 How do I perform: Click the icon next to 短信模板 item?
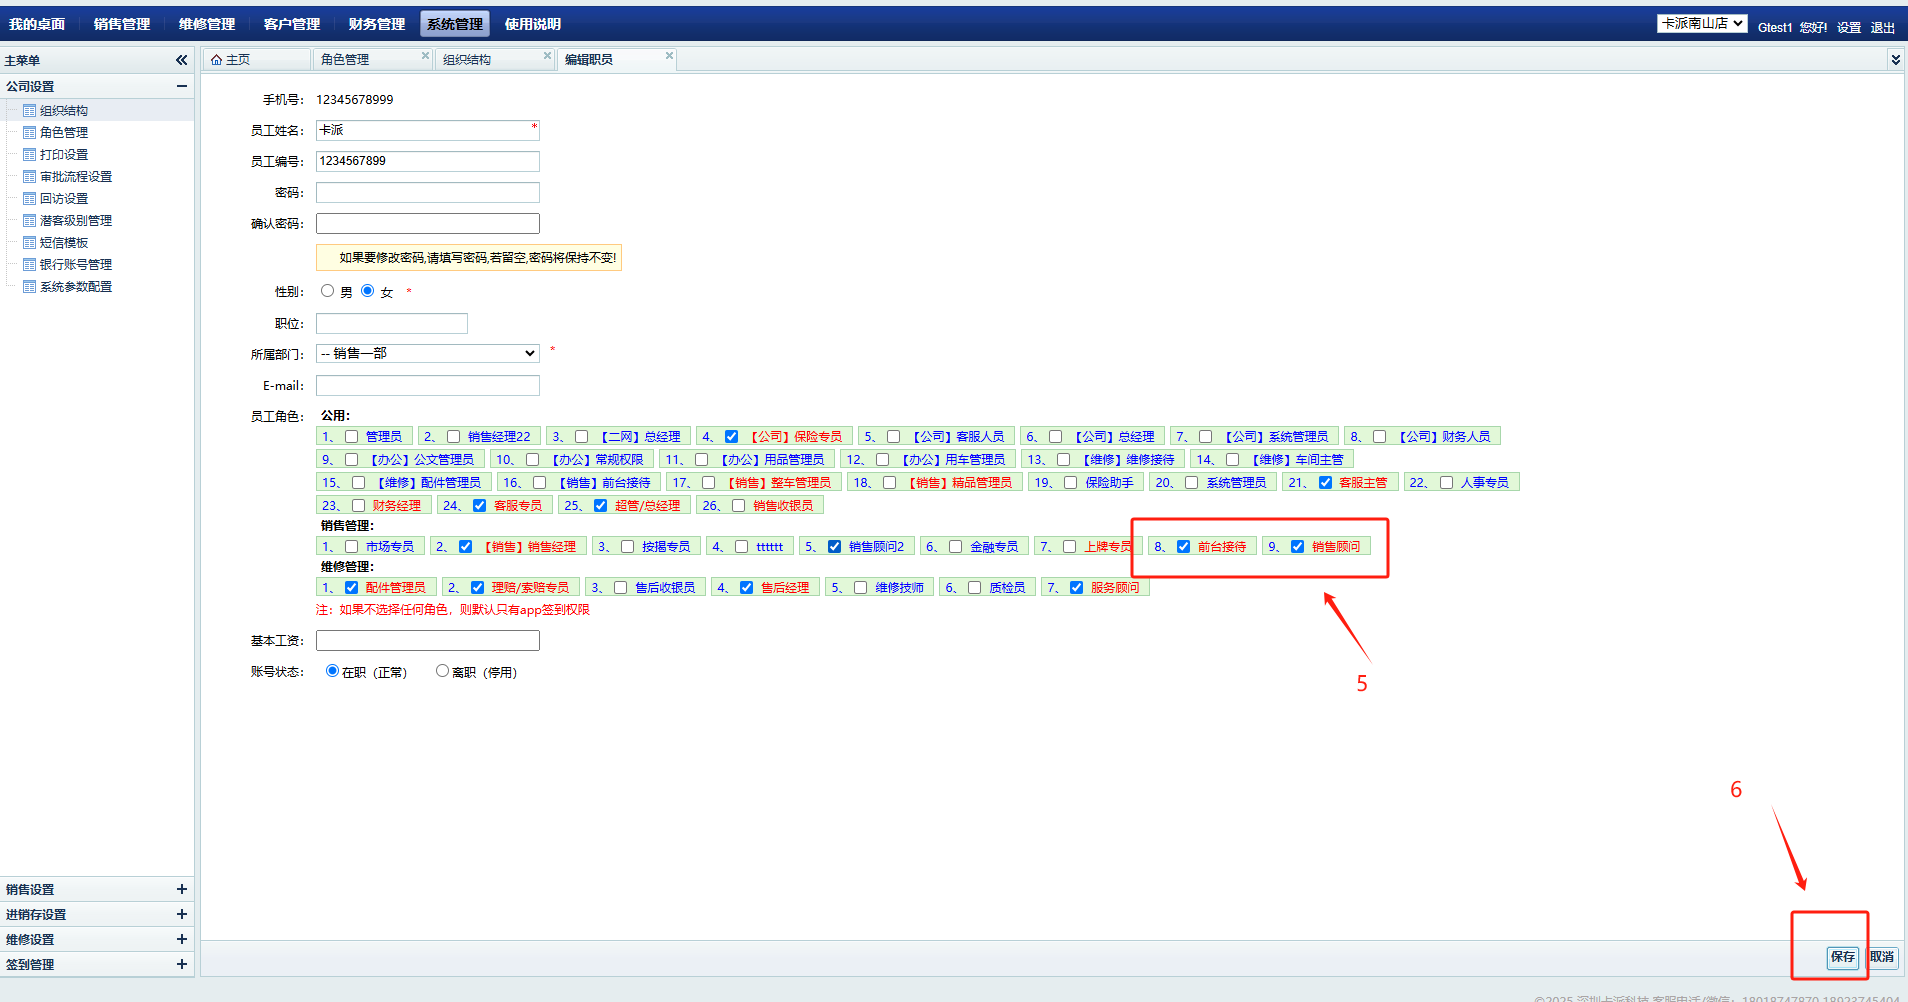click(x=29, y=243)
